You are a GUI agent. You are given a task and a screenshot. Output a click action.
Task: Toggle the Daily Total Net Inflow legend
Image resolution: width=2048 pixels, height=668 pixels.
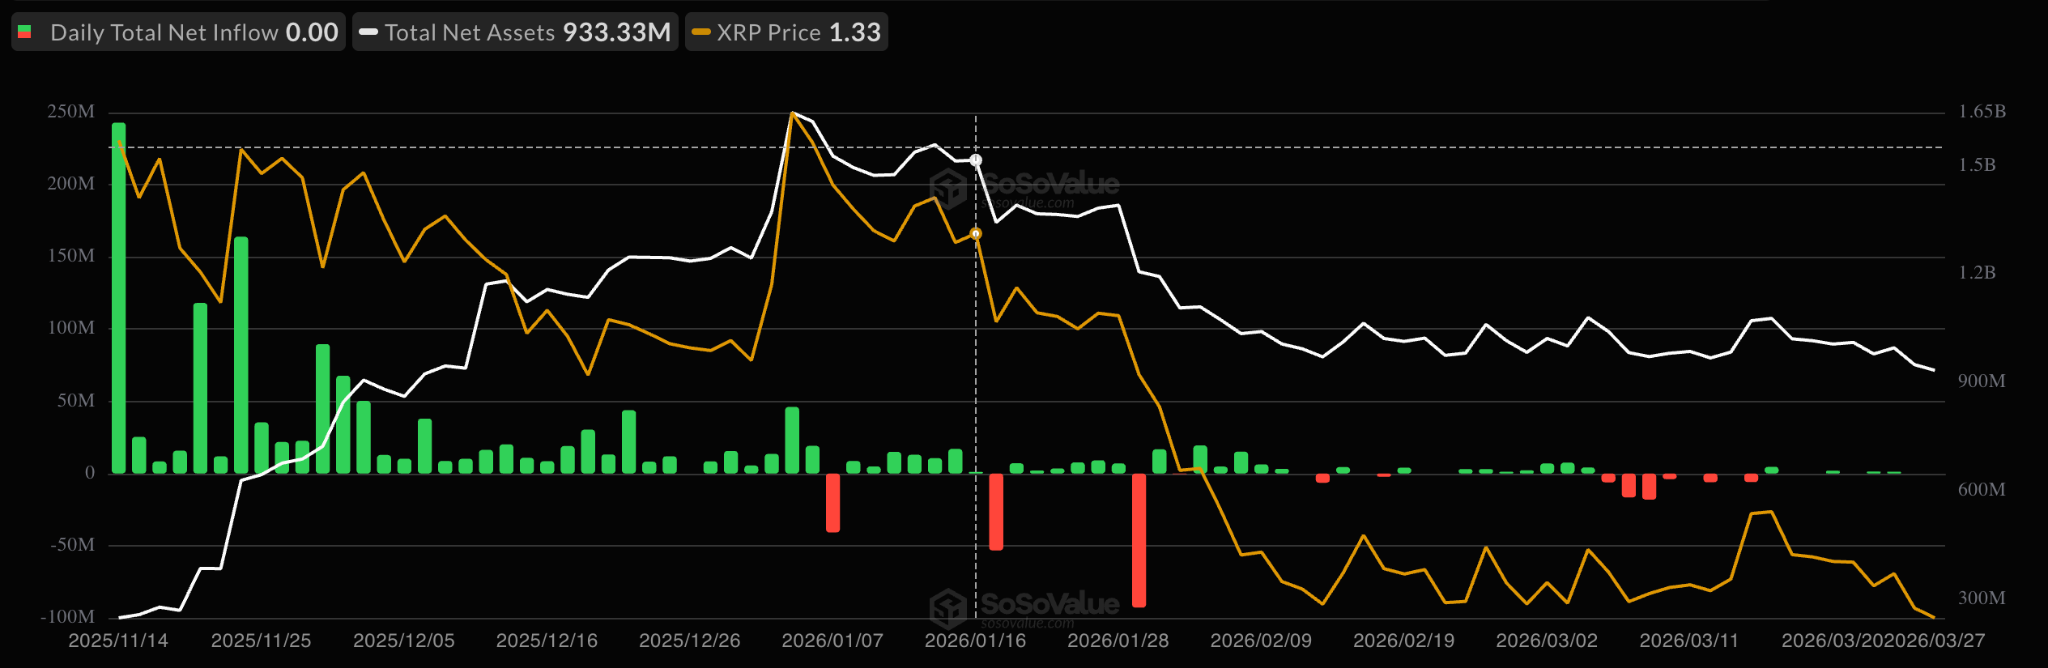[x=178, y=32]
